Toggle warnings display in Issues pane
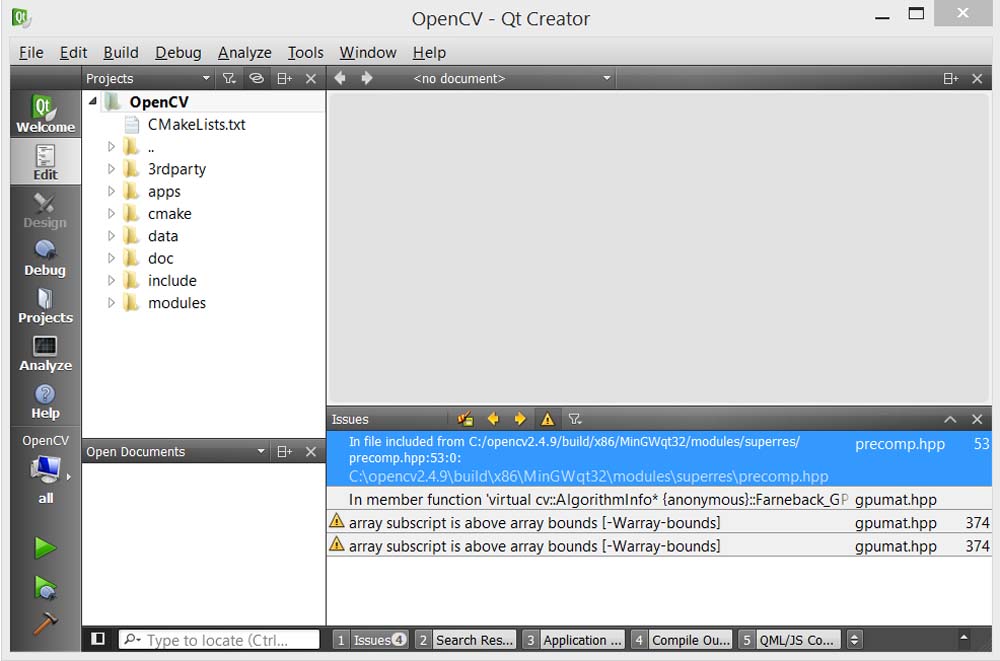The width and height of the screenshot is (1000, 661). (x=547, y=419)
